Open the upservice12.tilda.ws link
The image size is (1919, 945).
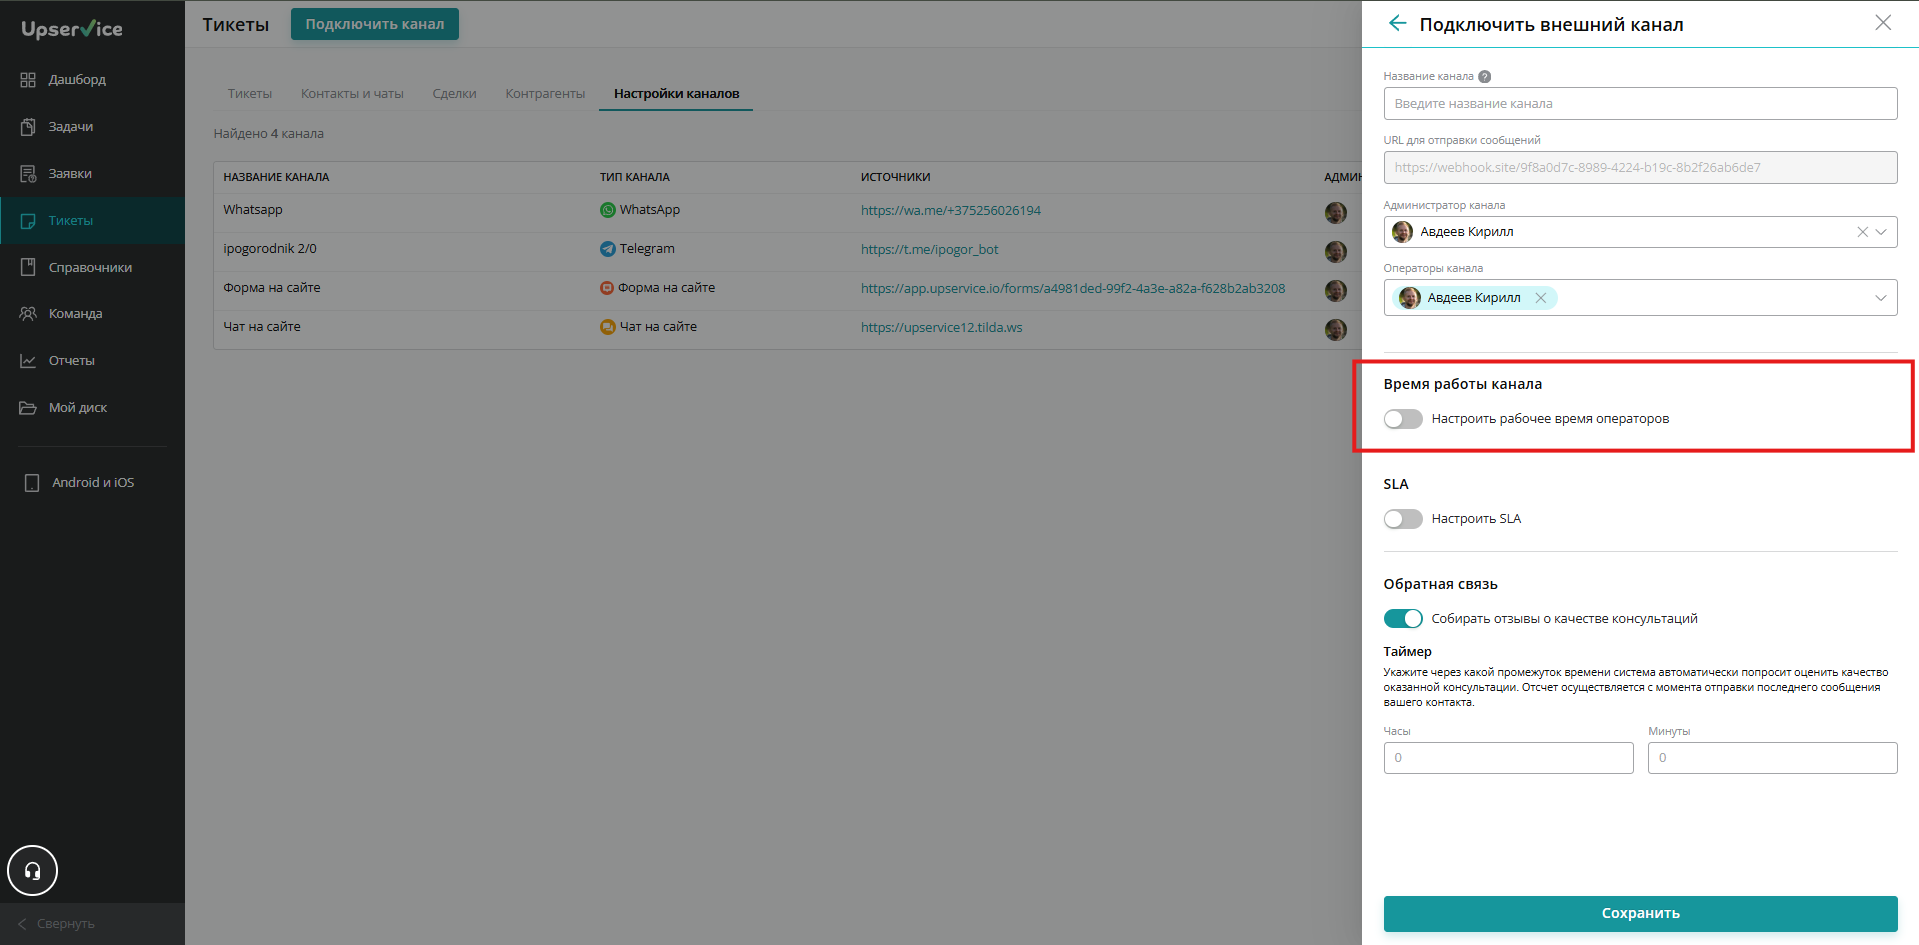tap(942, 328)
